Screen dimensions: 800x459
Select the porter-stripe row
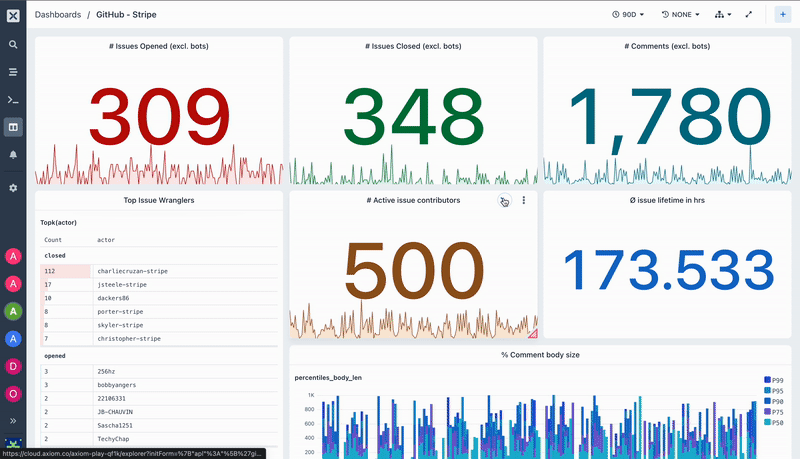click(159, 312)
